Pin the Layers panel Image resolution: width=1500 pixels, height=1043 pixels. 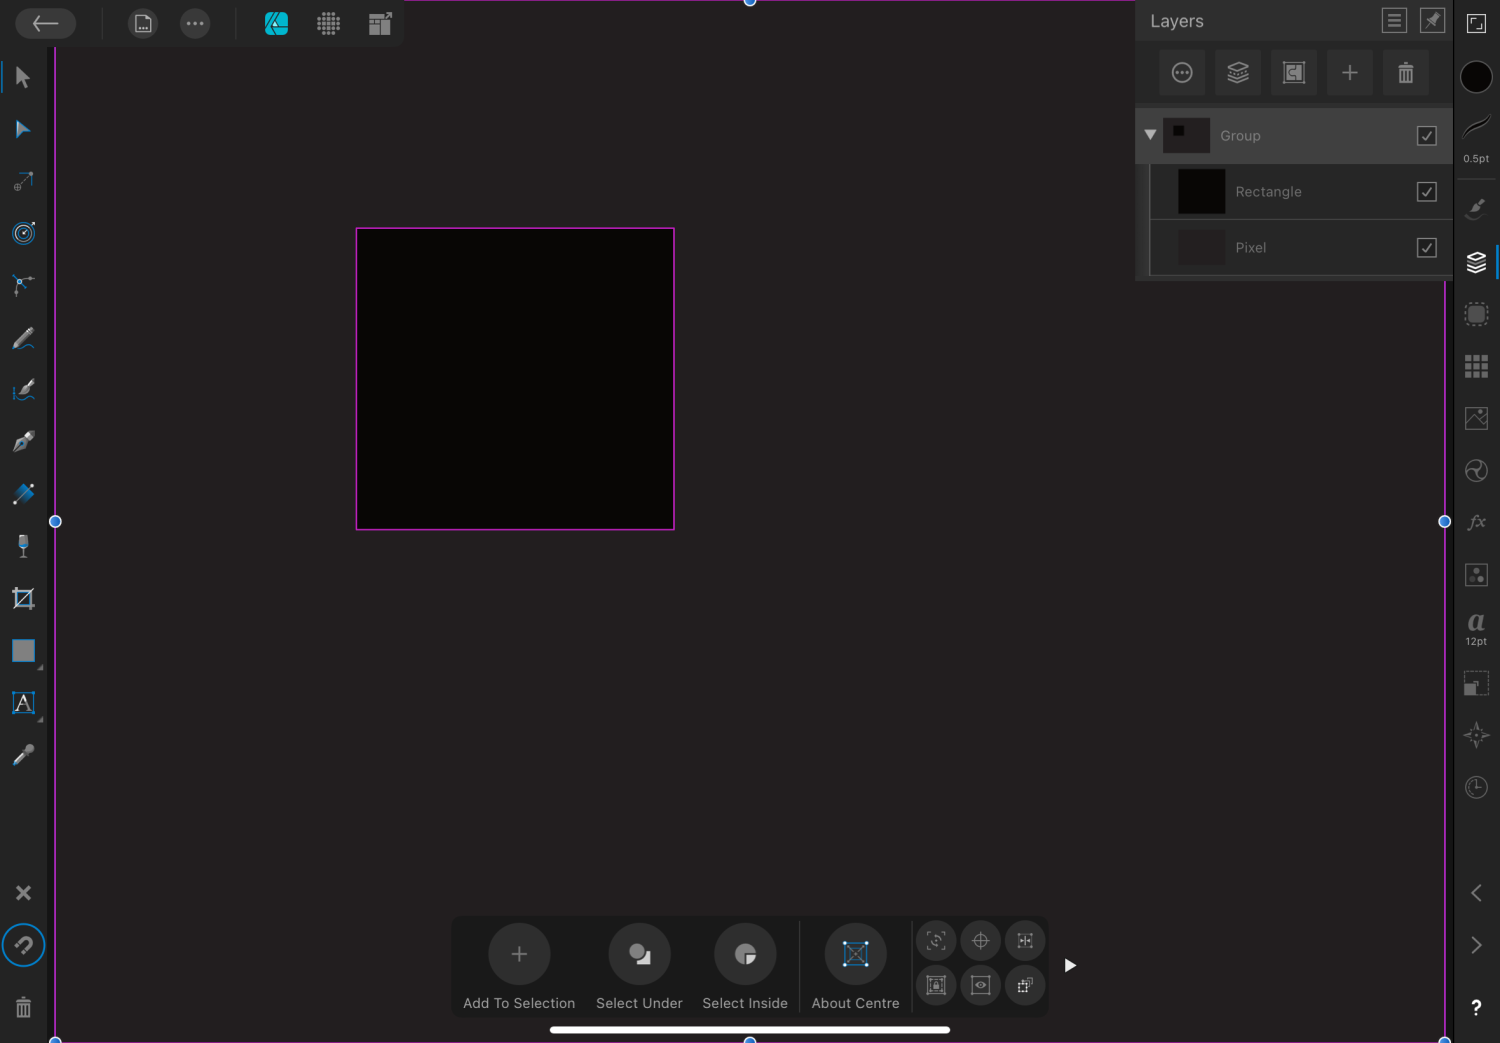click(1432, 20)
